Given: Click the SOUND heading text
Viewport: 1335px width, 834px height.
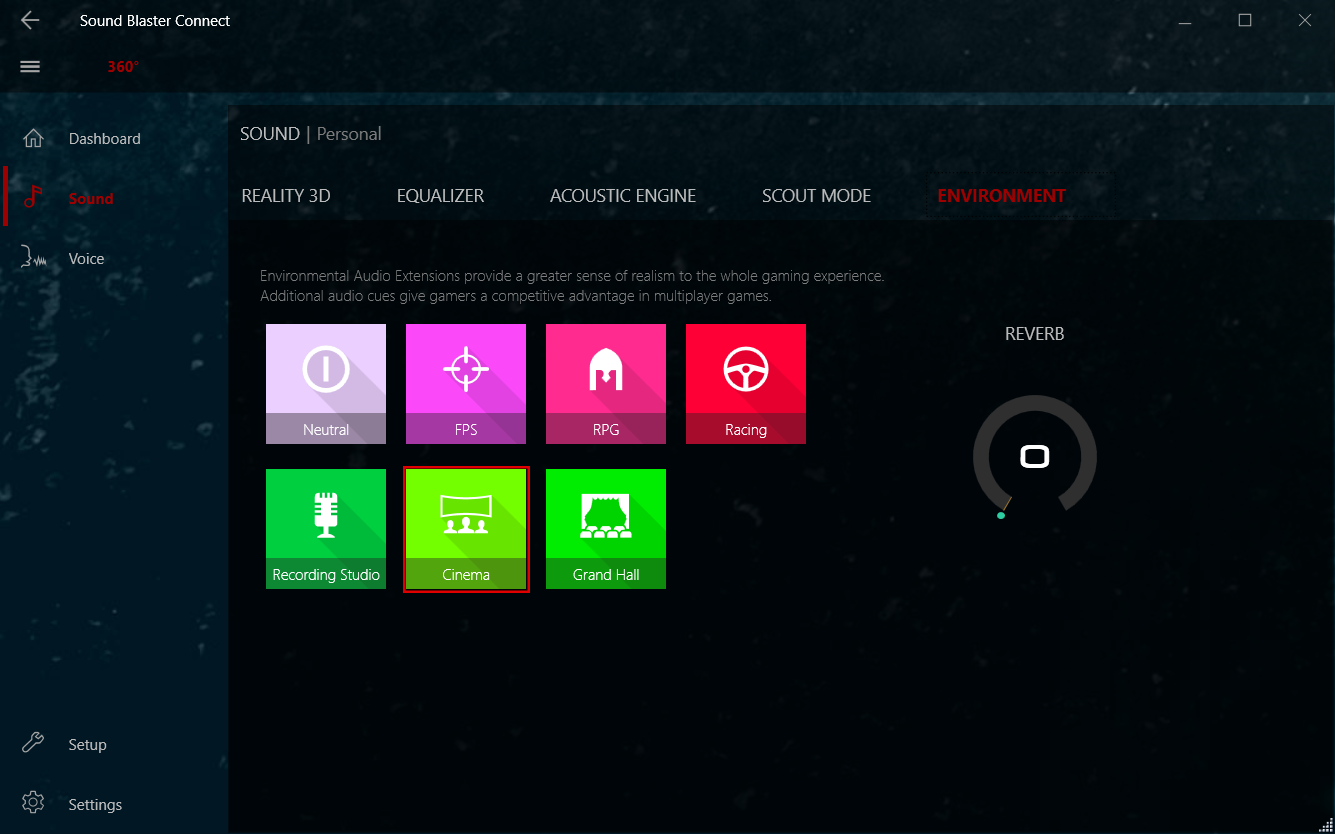Looking at the screenshot, I should 270,134.
